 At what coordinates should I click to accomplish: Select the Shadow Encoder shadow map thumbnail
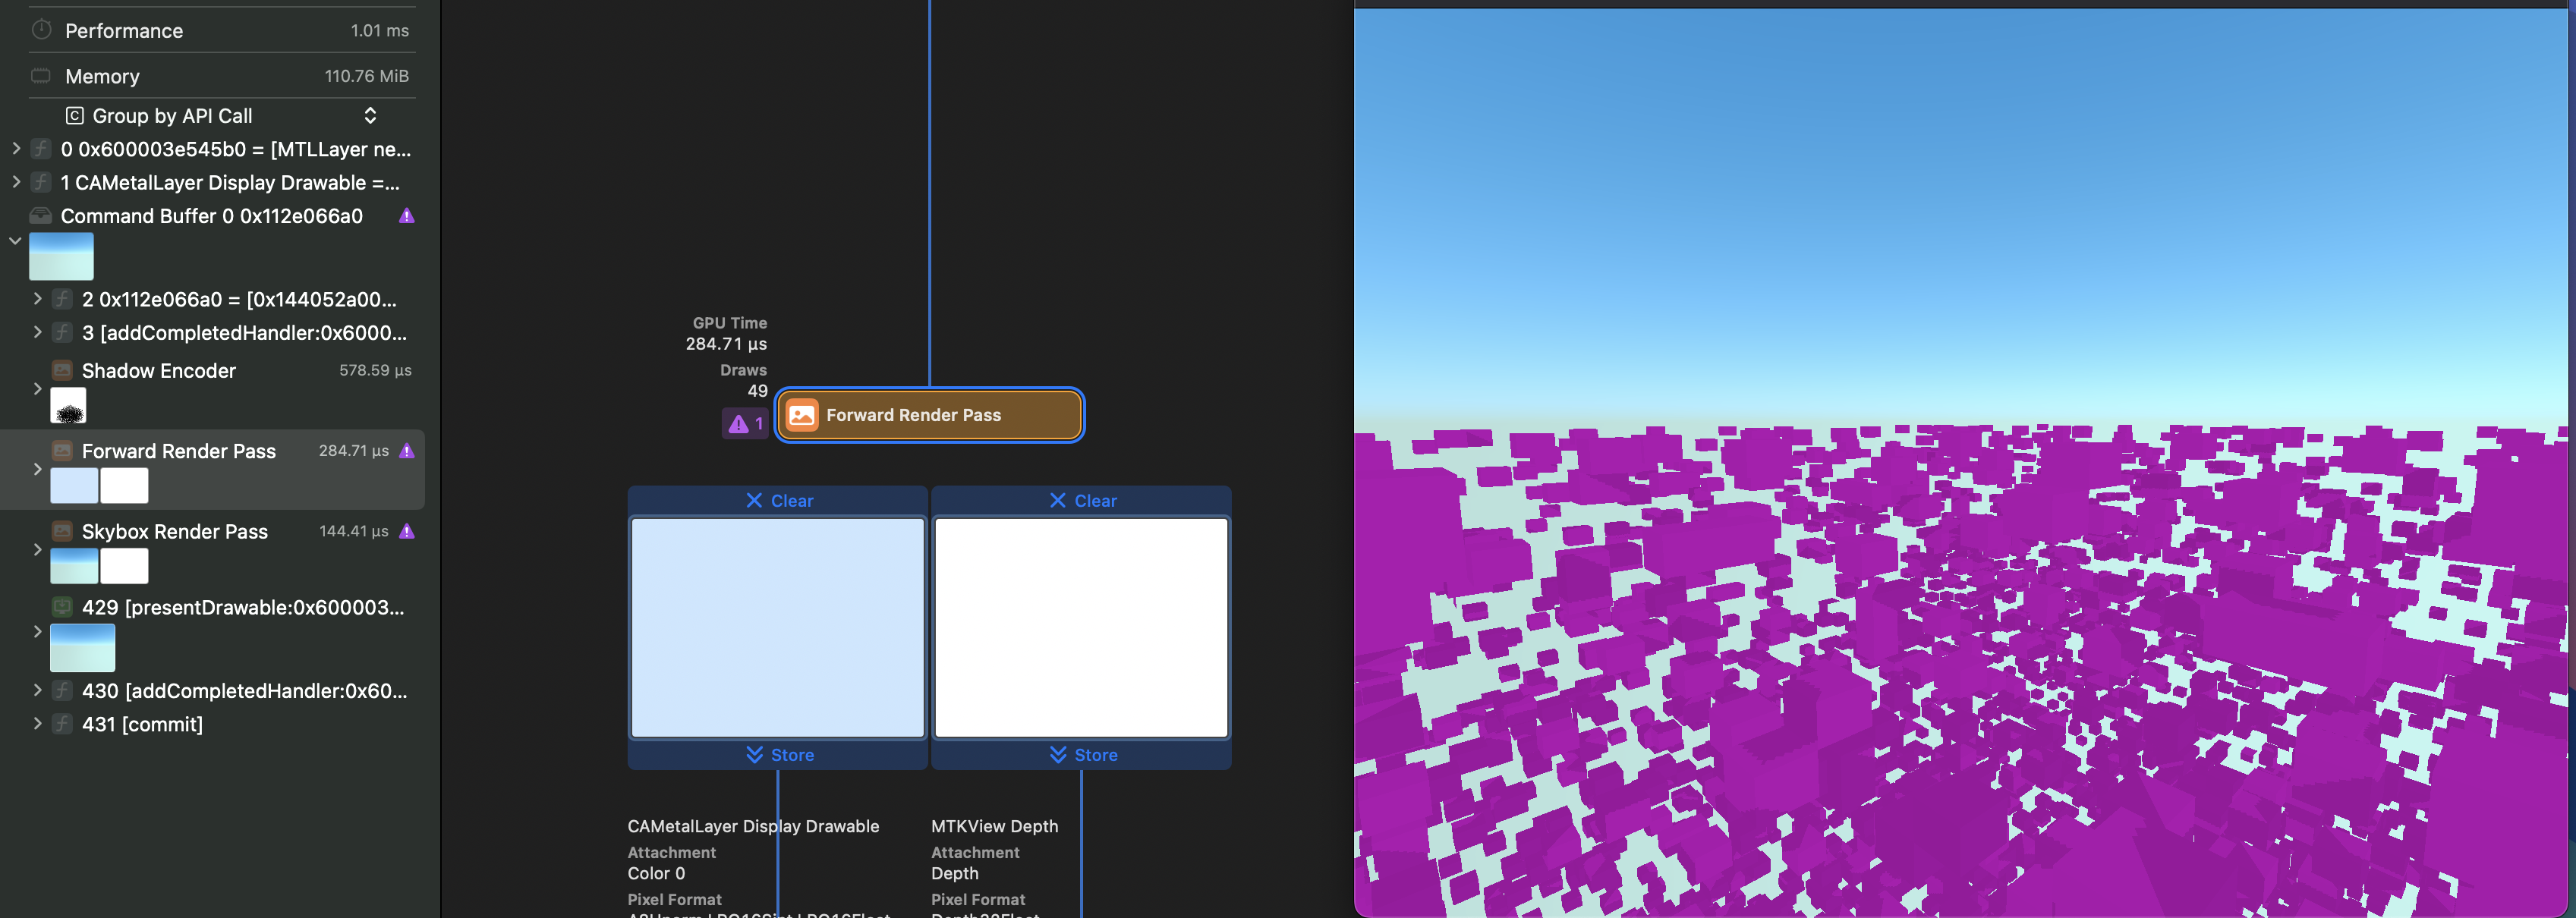point(68,406)
